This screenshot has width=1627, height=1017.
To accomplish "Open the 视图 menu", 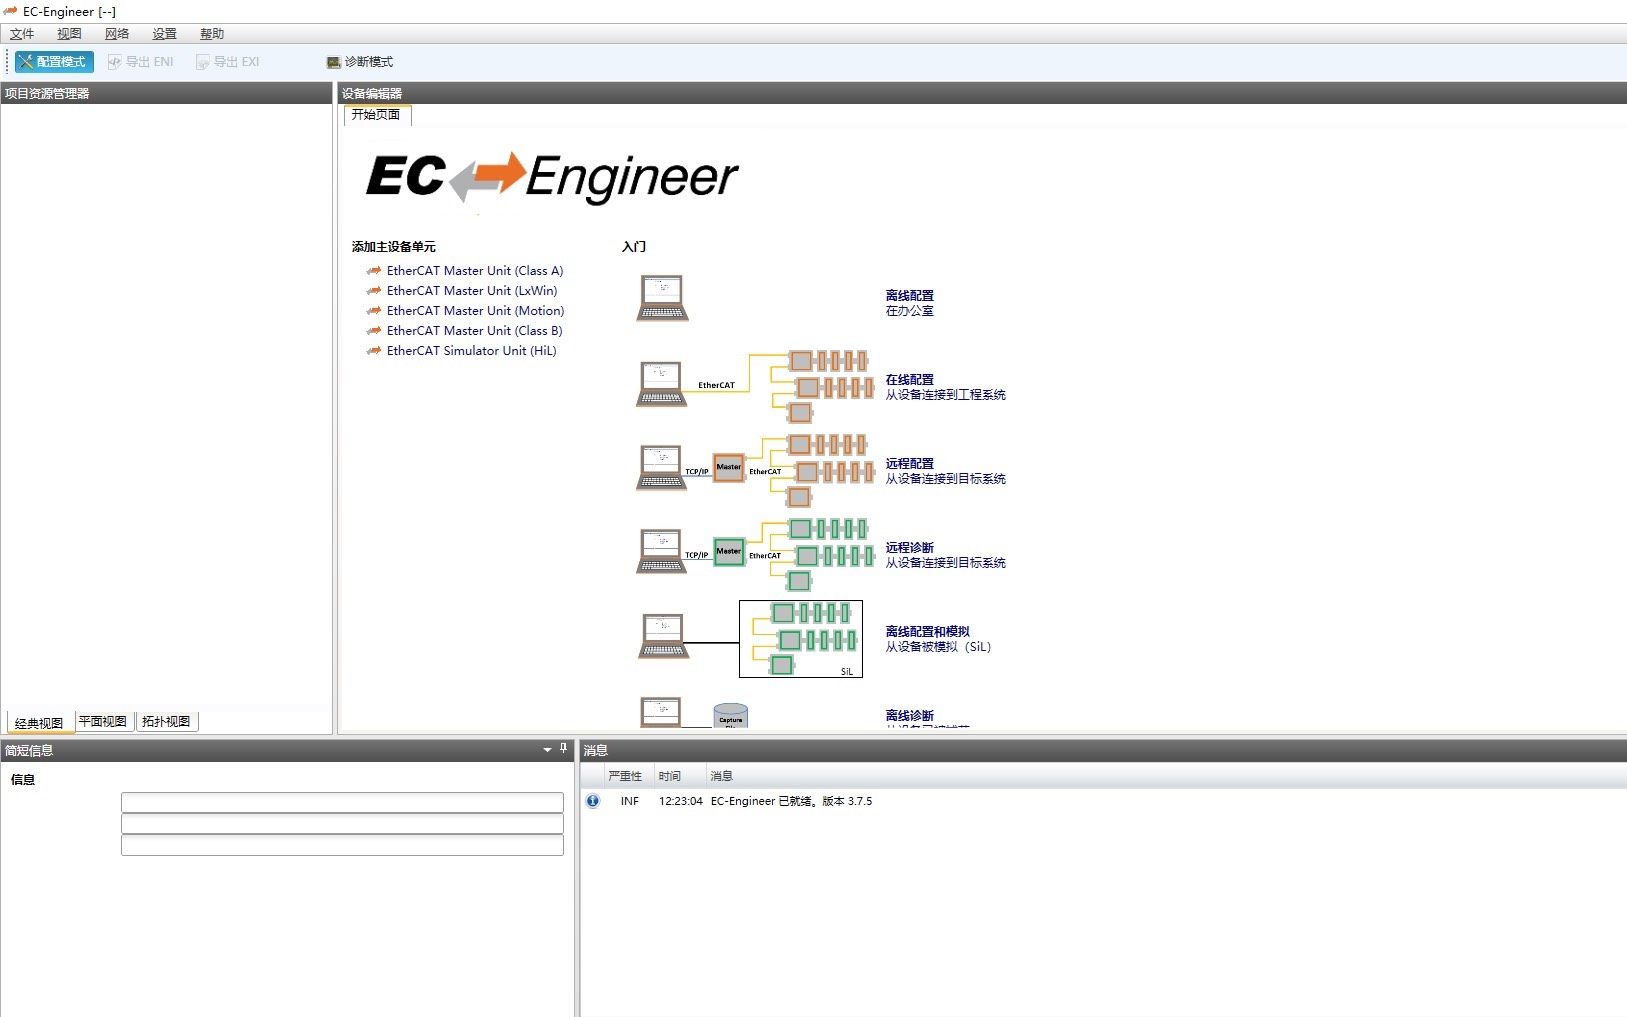I will (69, 34).
